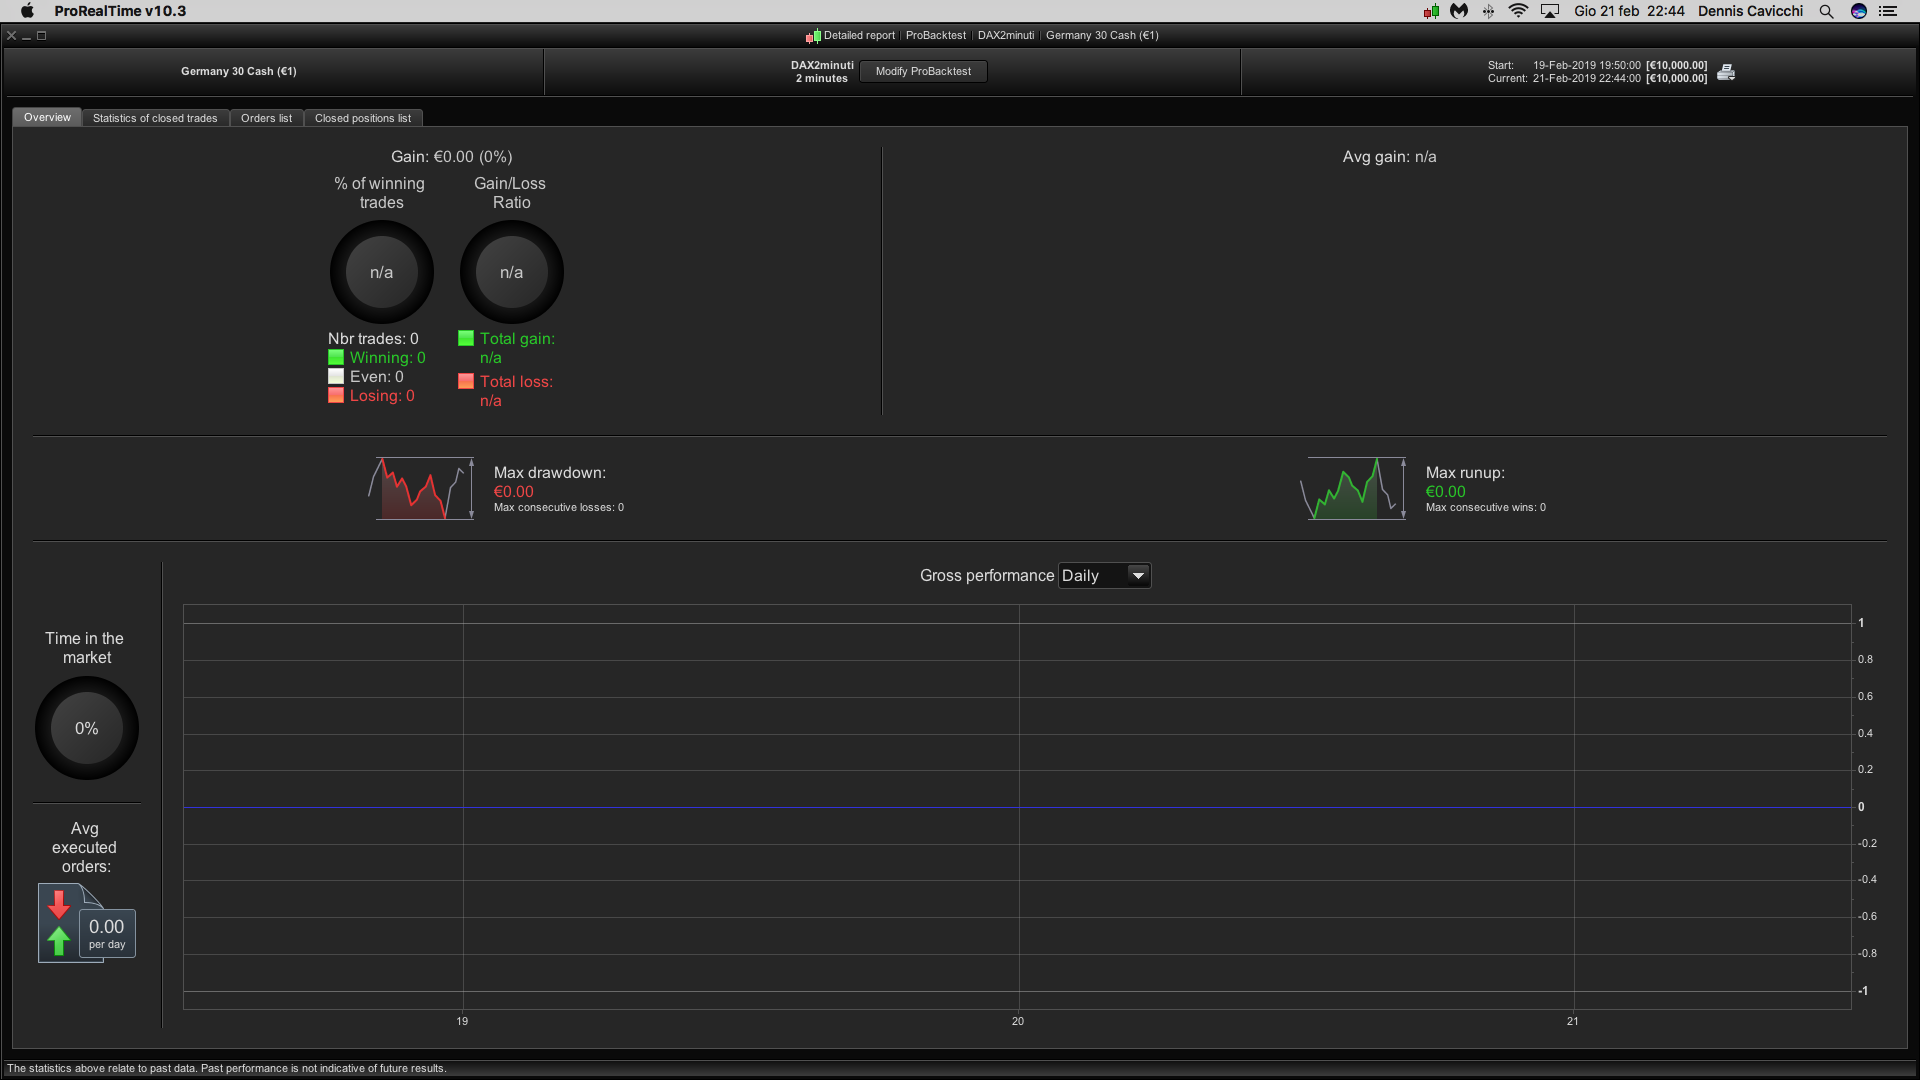Click the green Winning color square
This screenshot has height=1080, width=1920.
[336, 358]
